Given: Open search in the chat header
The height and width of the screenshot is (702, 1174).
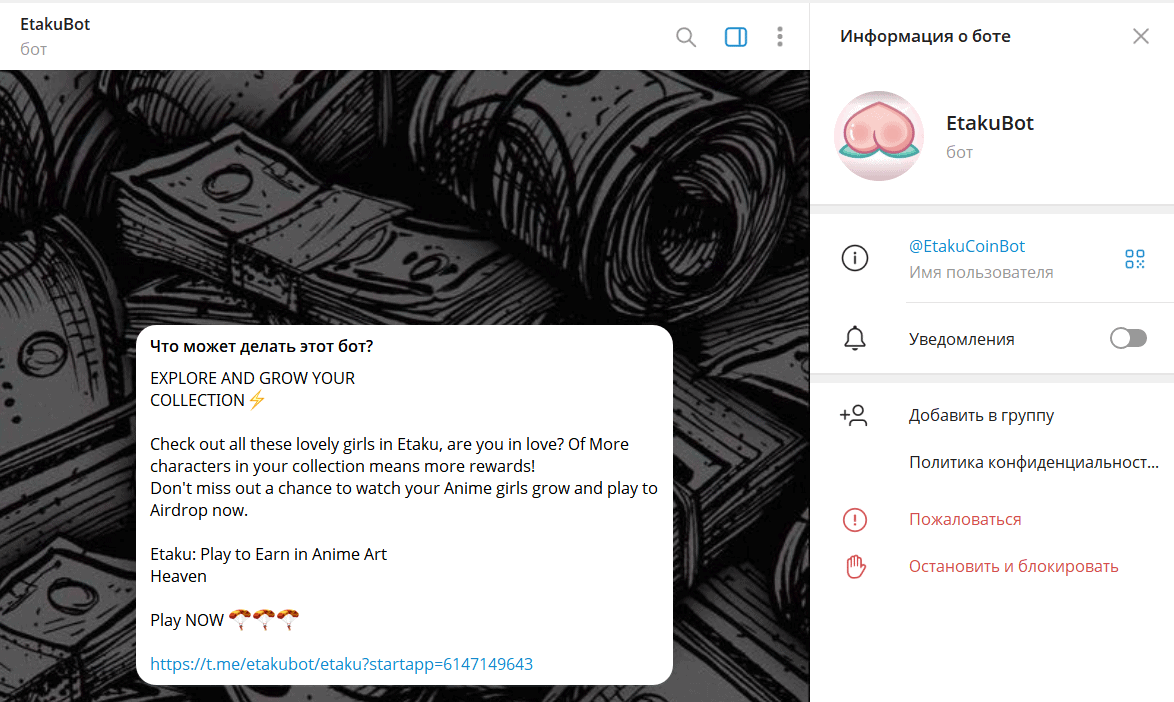Looking at the screenshot, I should click(x=686, y=37).
